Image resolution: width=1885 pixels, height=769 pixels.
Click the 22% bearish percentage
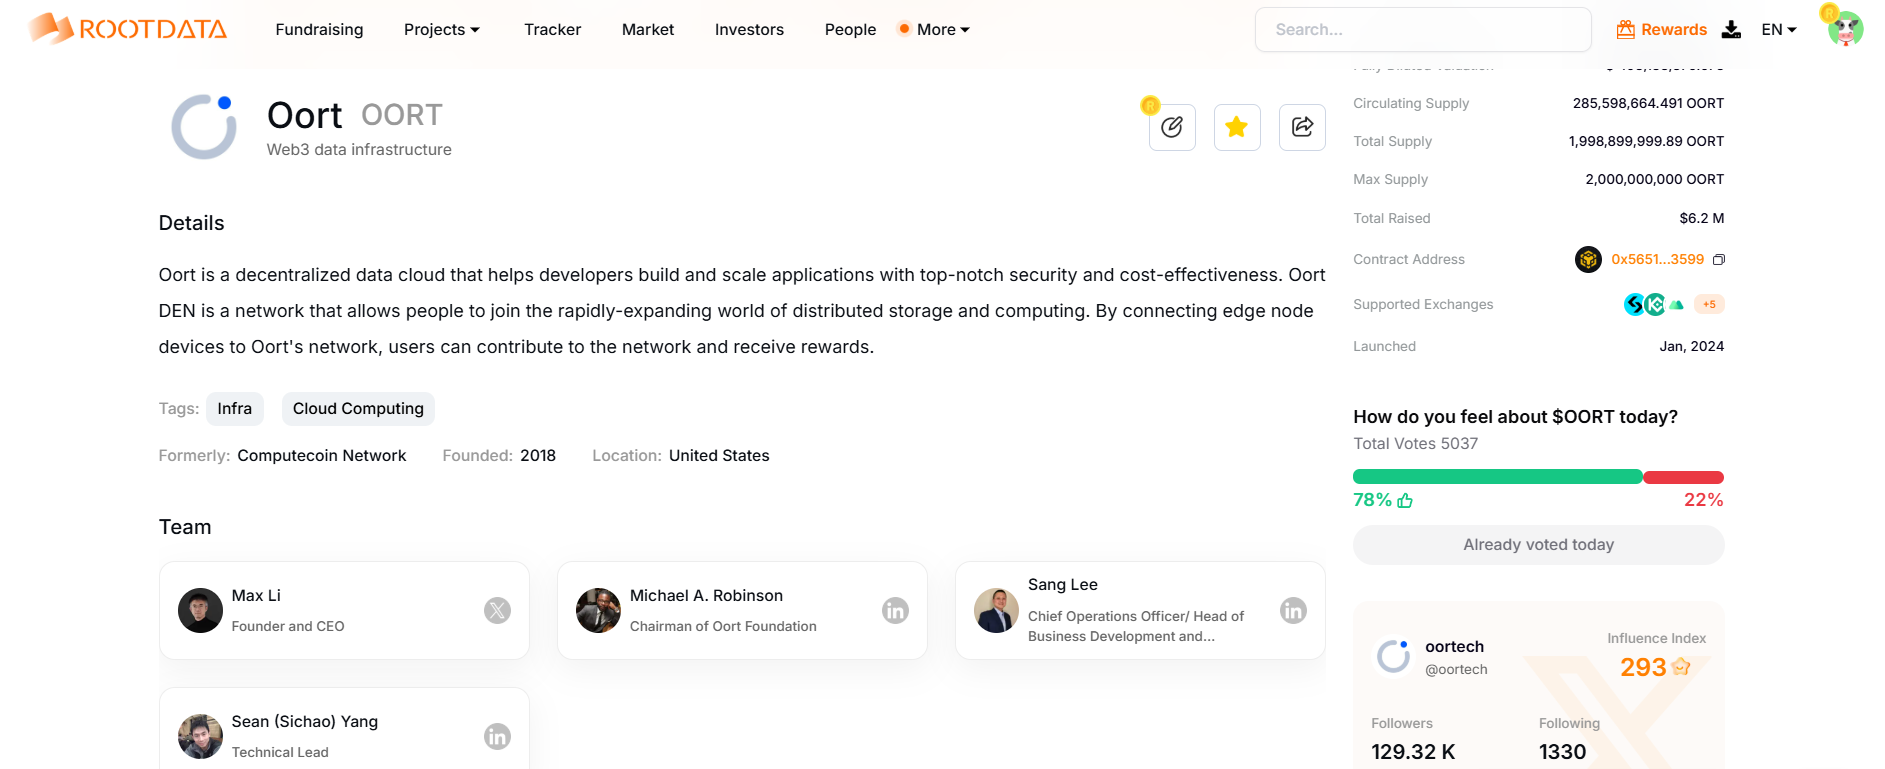coord(1703,500)
